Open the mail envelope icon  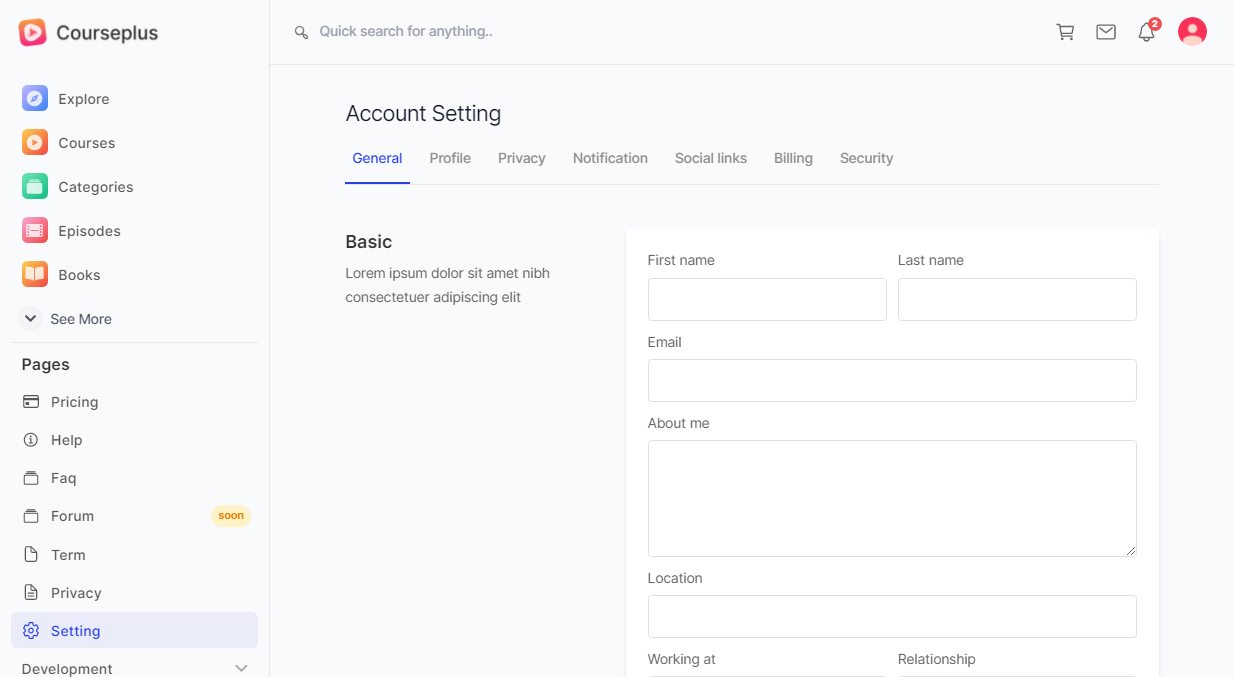tap(1106, 32)
